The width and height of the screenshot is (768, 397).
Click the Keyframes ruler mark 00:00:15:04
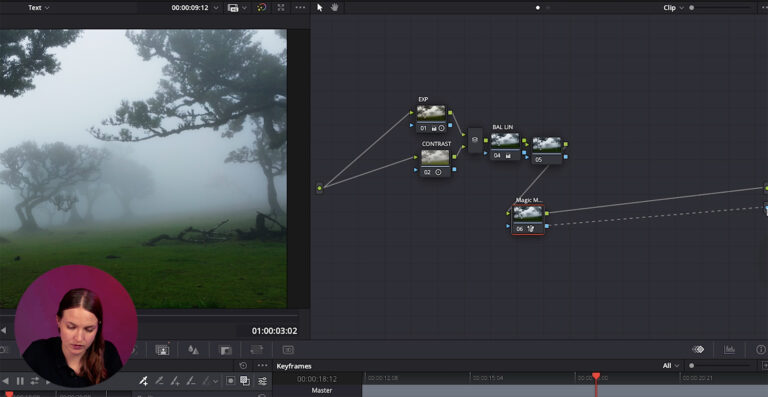coord(487,378)
